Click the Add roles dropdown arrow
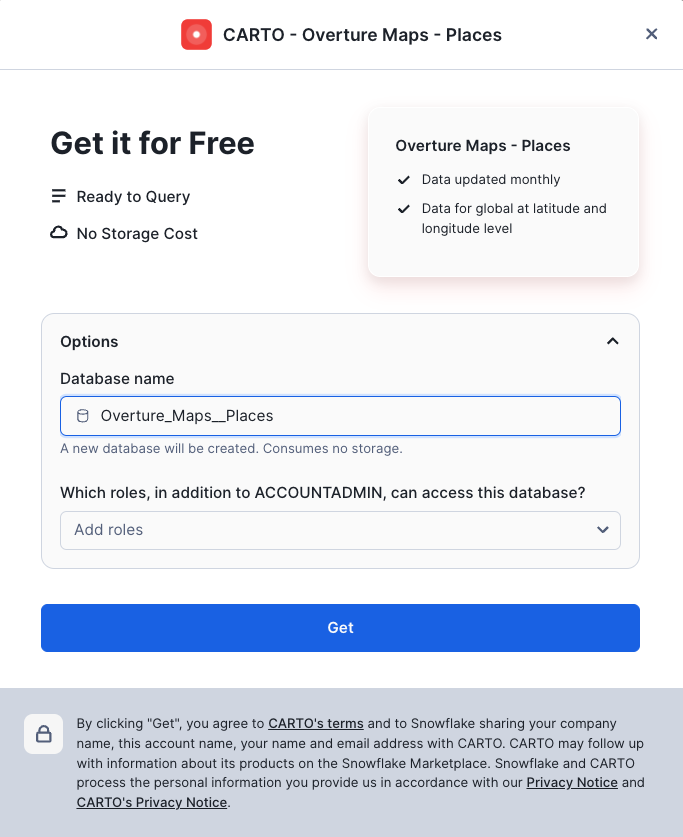The height and width of the screenshot is (837, 683). [x=603, y=530]
